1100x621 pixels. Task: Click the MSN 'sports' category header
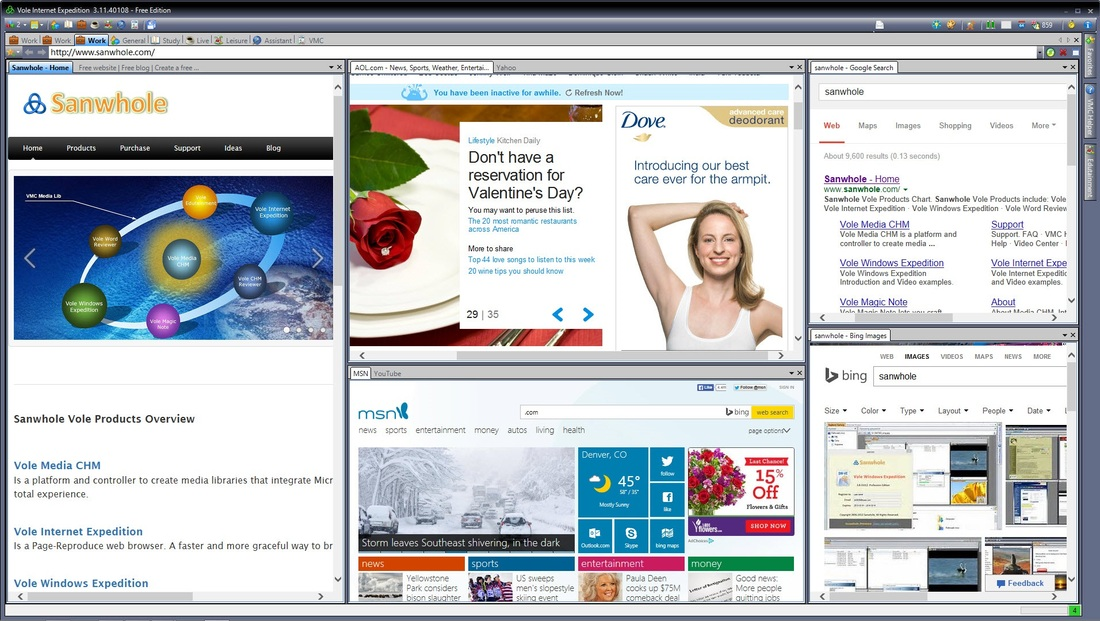click(521, 563)
